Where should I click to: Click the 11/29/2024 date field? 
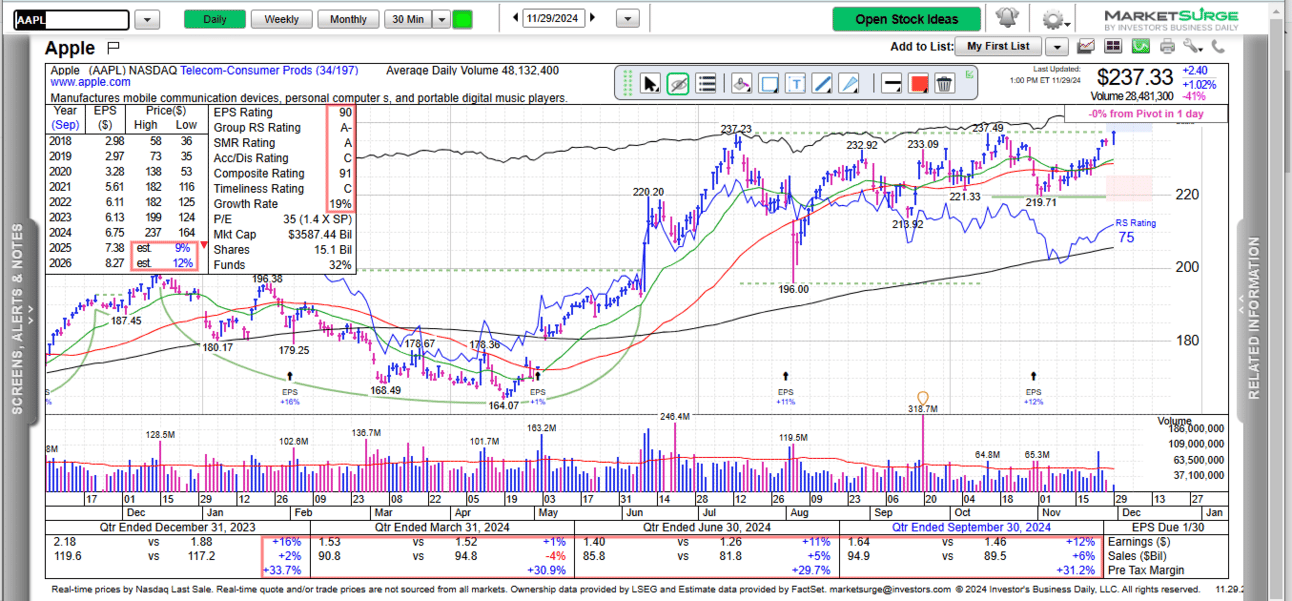click(x=554, y=18)
